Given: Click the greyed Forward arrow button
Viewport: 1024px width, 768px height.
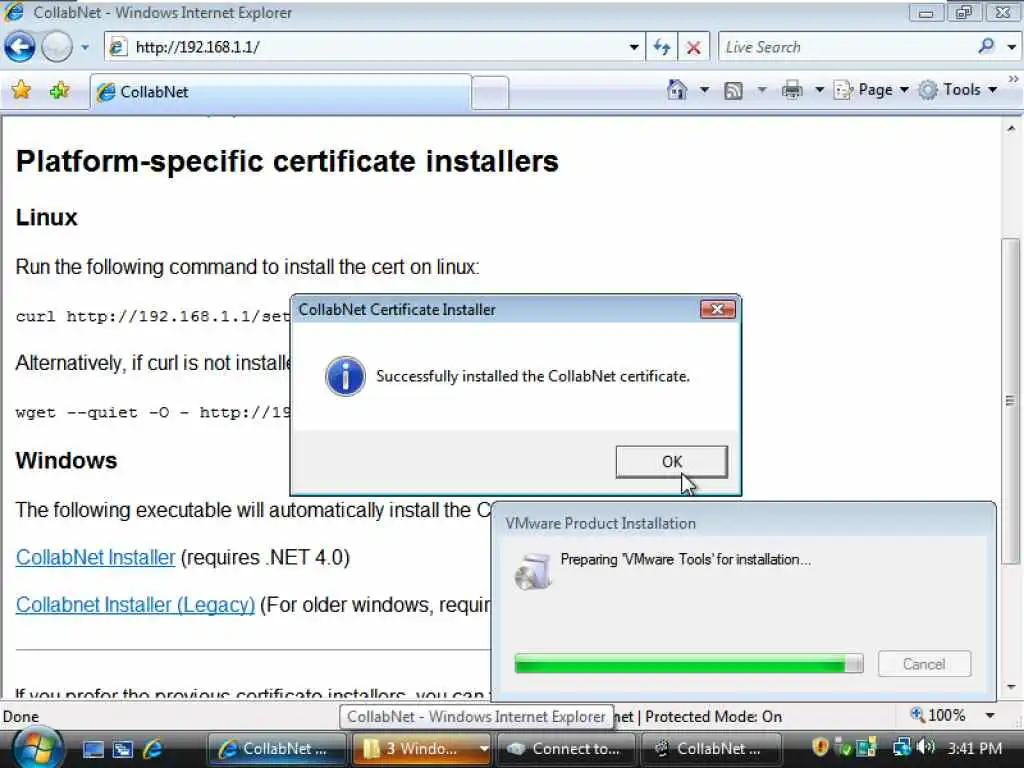Looking at the screenshot, I should tap(57, 47).
